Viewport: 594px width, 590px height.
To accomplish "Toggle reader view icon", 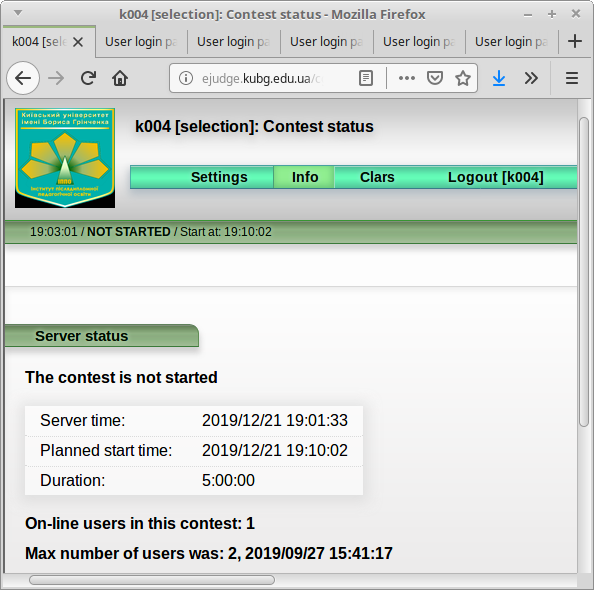I will click(366, 78).
